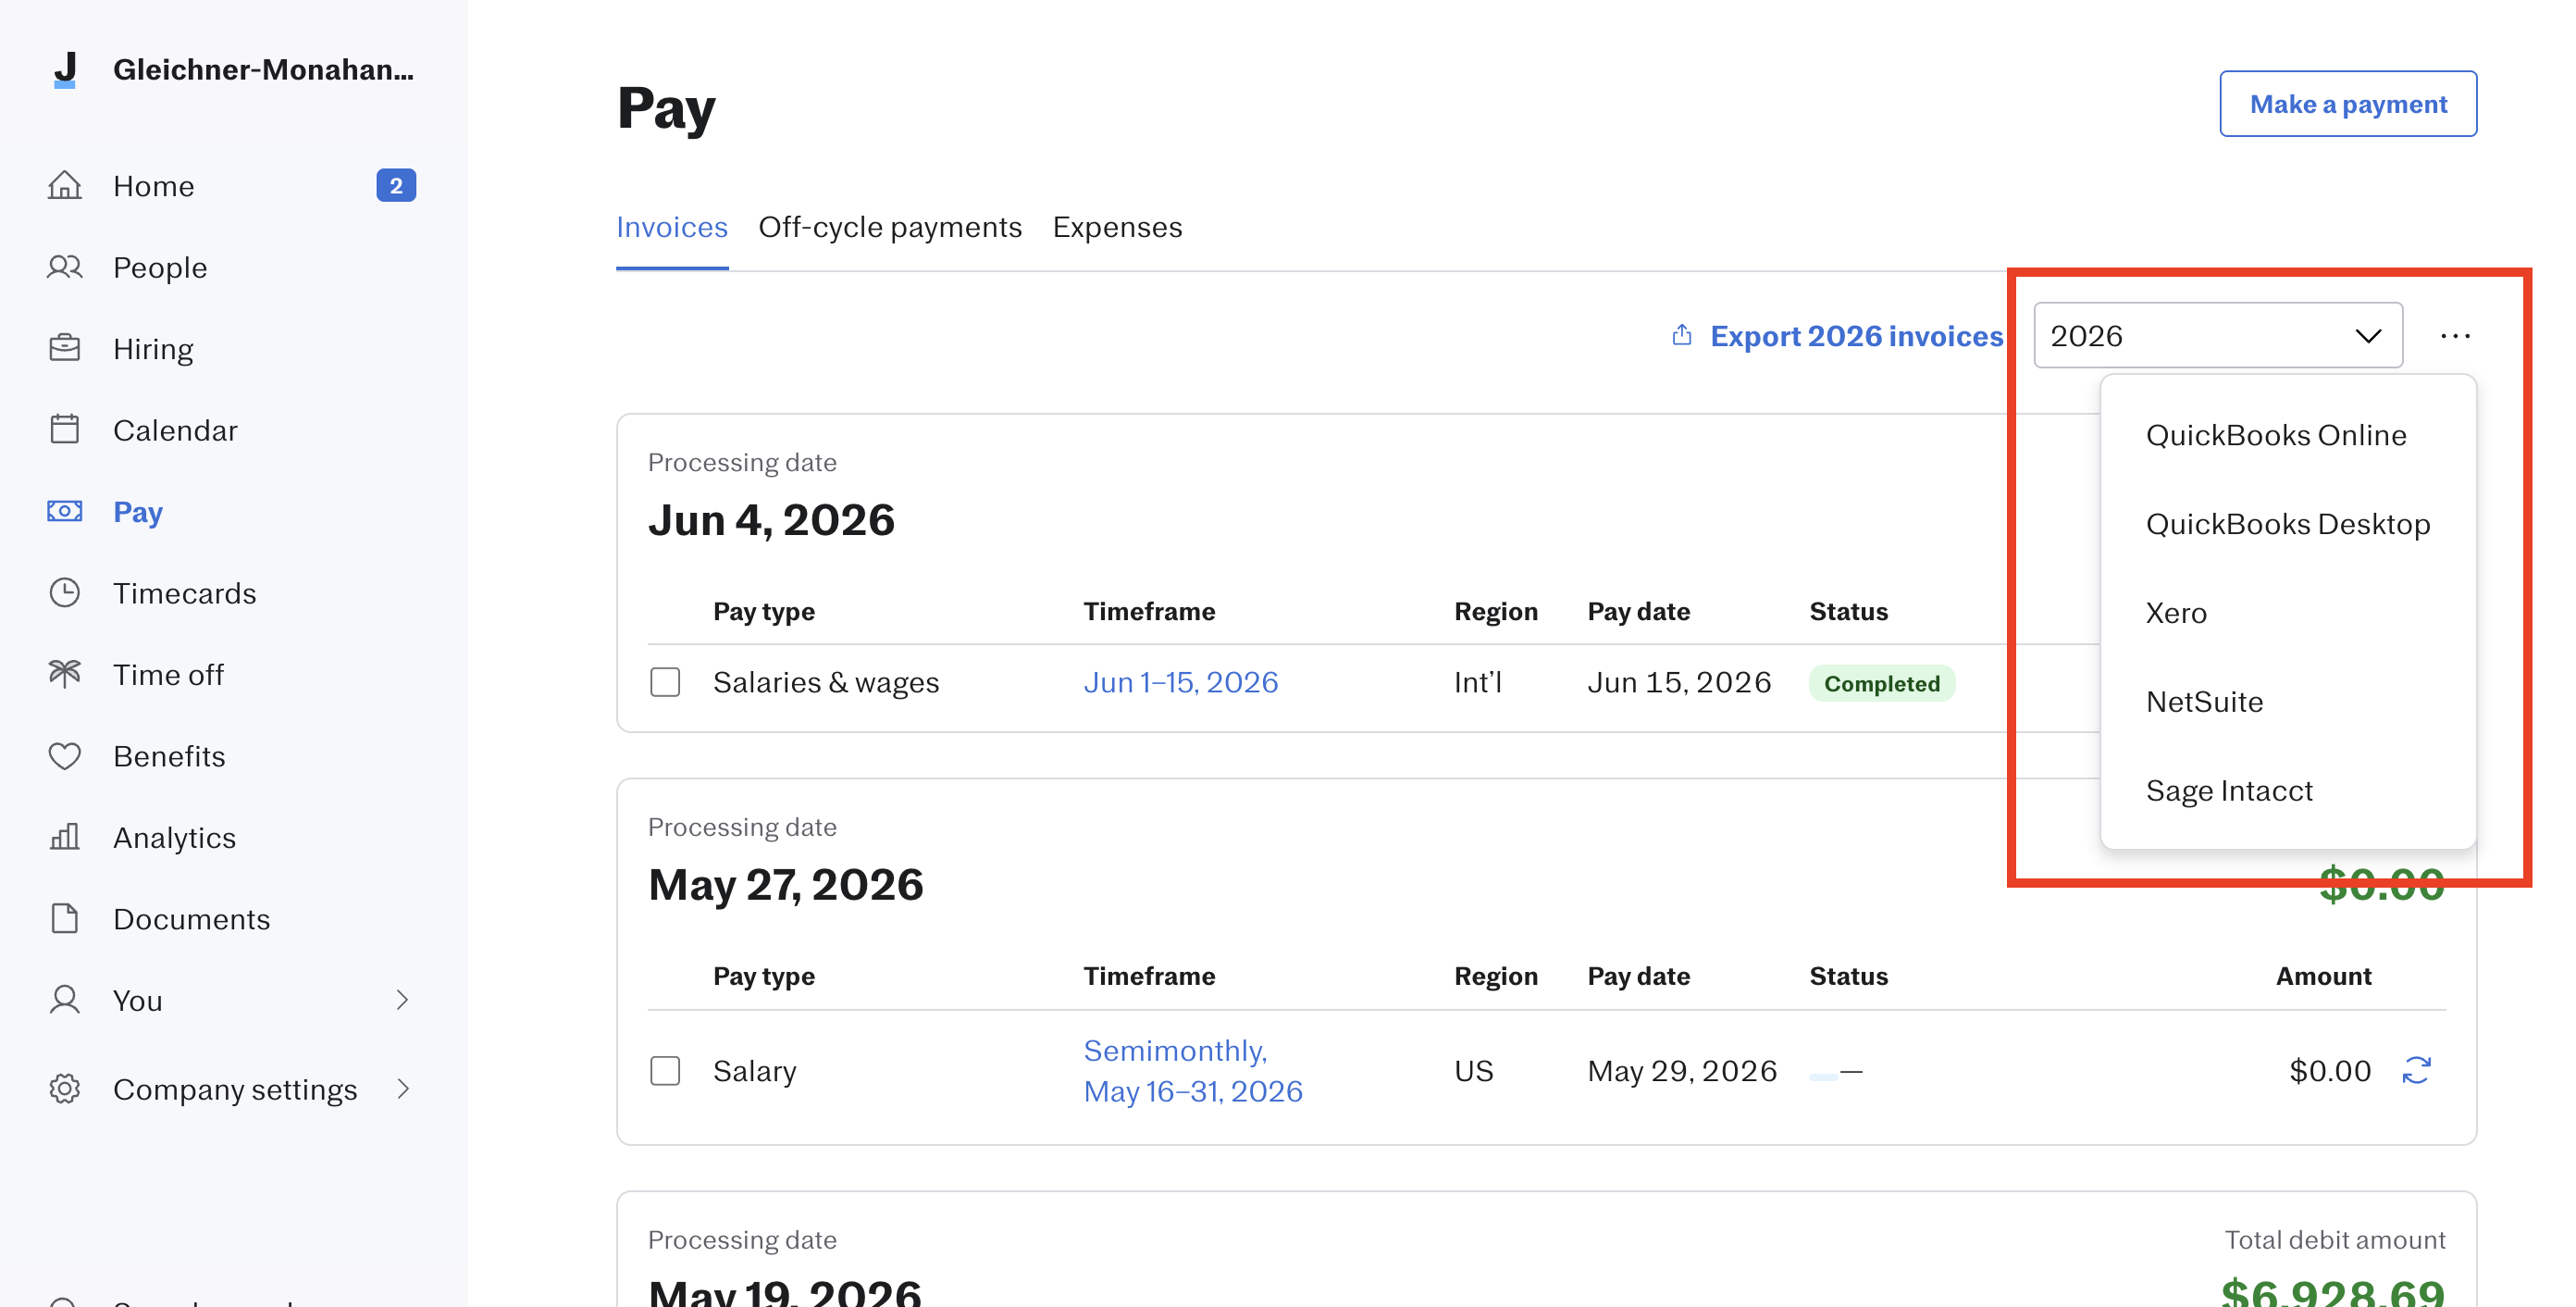Click the export share icon beside Export invoices
This screenshot has height=1307, width=2576.
1682,335
